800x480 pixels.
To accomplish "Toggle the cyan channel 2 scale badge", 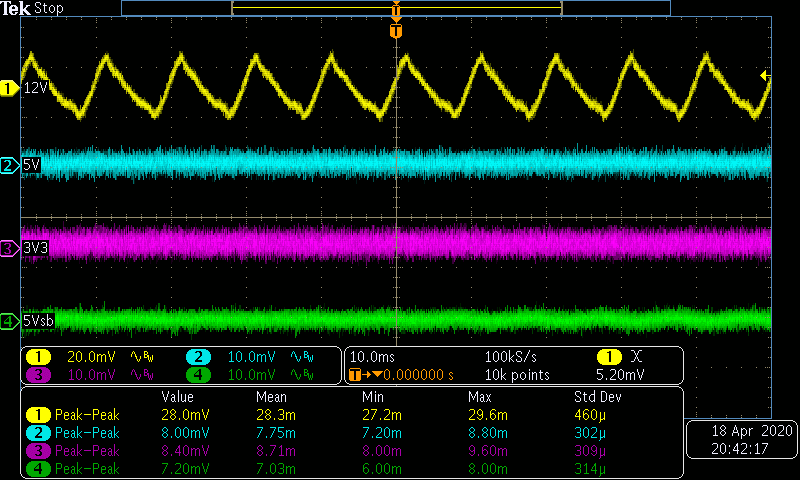I will point(198,357).
